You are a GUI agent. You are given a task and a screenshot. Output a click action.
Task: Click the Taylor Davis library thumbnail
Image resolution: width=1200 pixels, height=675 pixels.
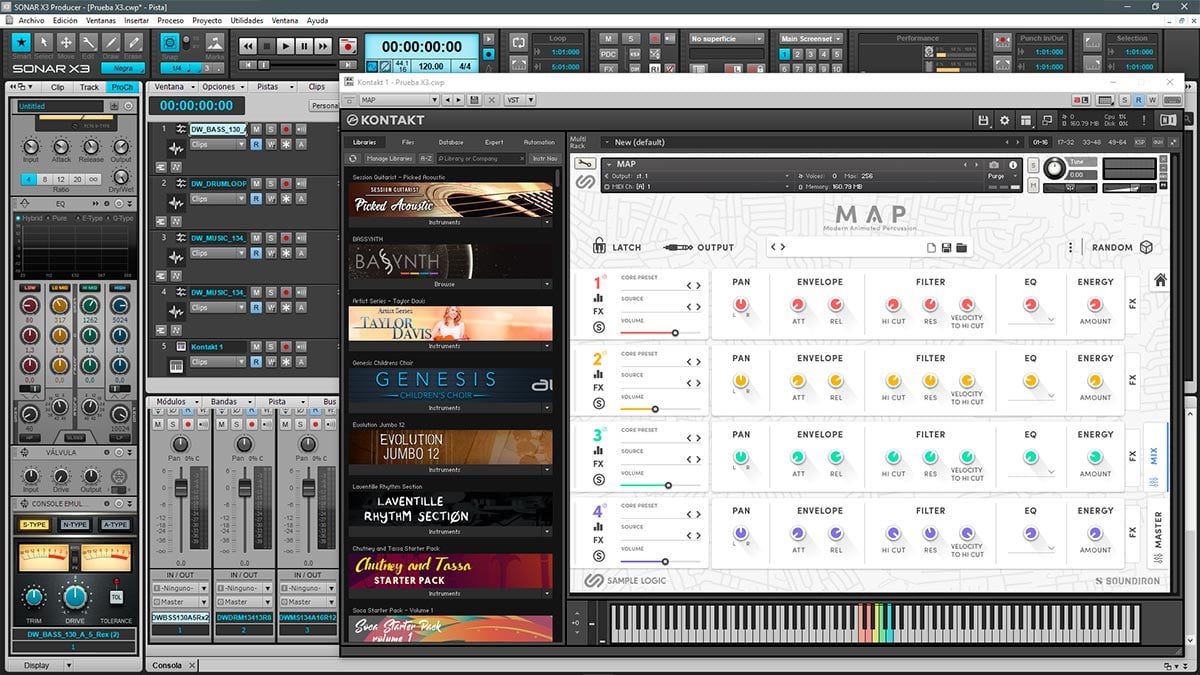click(x=450, y=324)
